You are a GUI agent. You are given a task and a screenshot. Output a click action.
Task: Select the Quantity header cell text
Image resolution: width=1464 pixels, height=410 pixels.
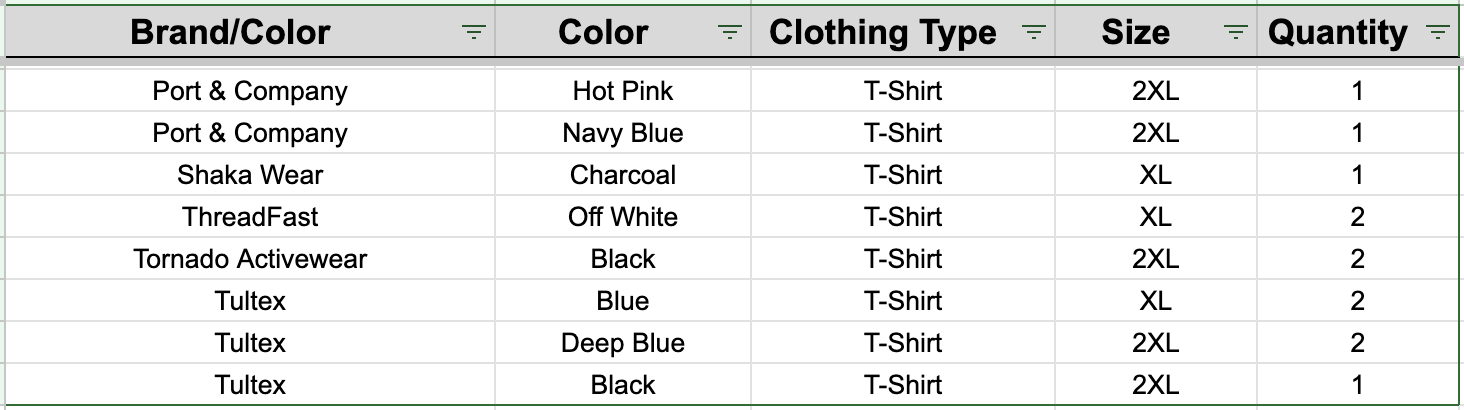1337,33
